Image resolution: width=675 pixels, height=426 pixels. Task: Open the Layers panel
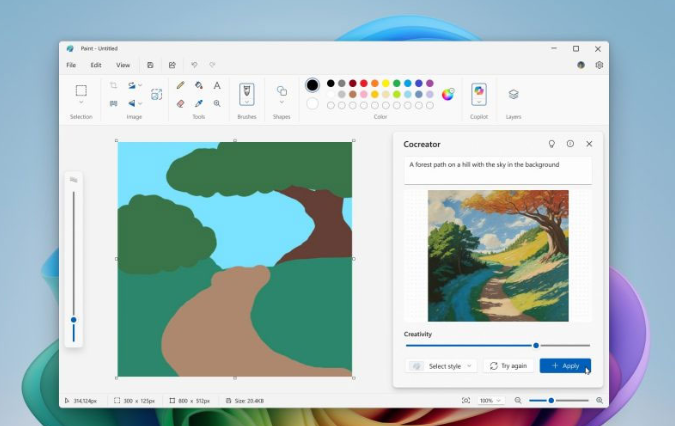pos(513,94)
